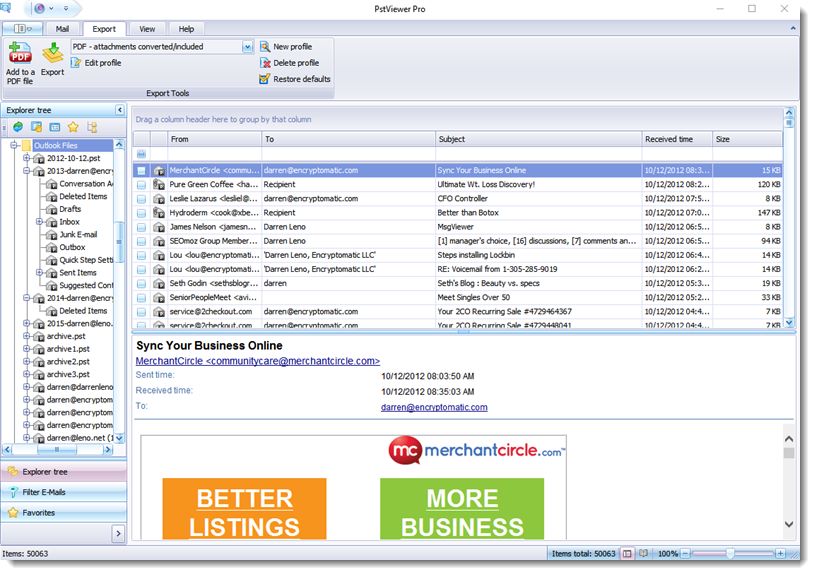815x575 pixels.
Task: Click MORE BUSINESS green banner
Action: 462,509
